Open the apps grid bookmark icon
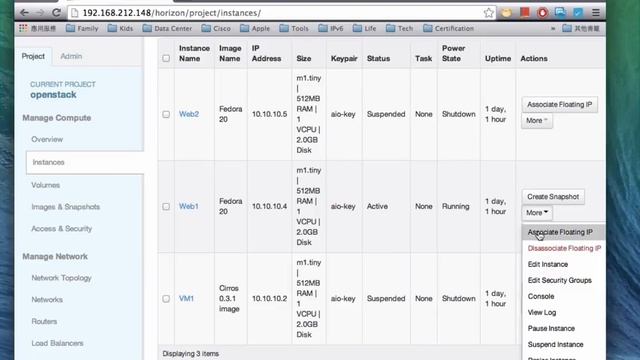Viewport: 640px width, 360px height. 23,28
